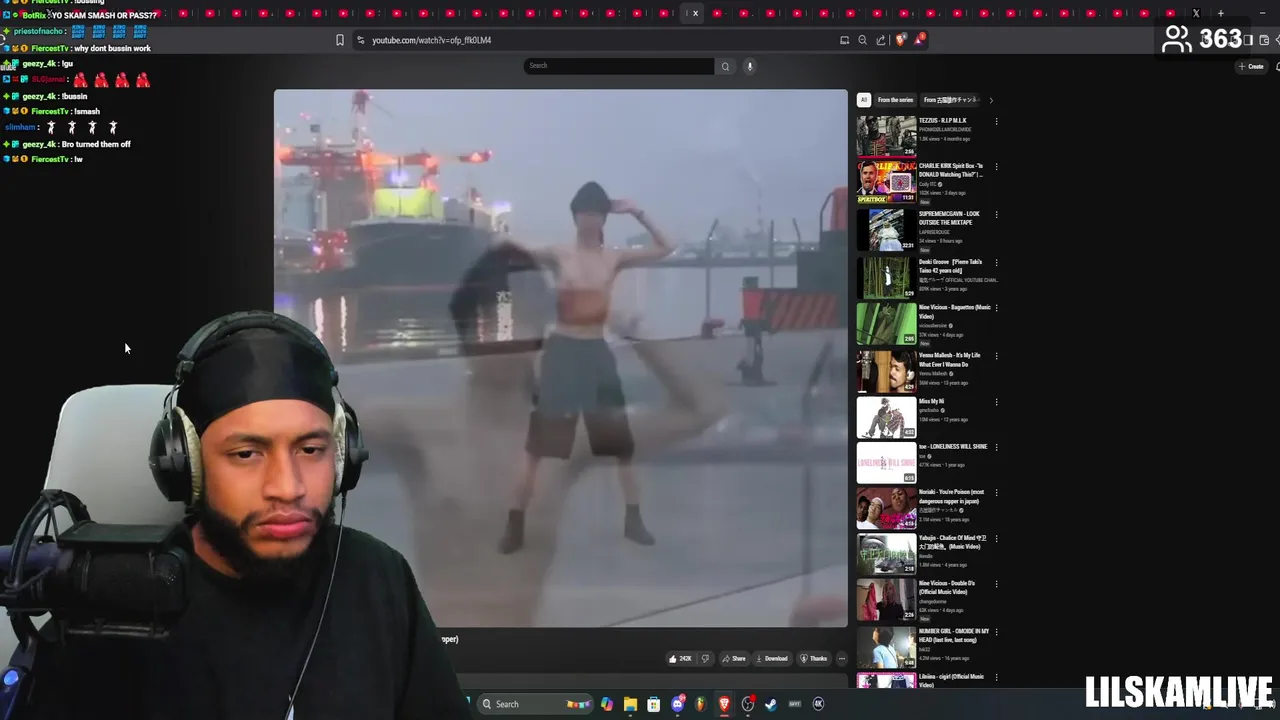Open options menu for TEZZUS - R.I.P M.L.K
The width and height of the screenshot is (1280, 720).
[x=996, y=122]
